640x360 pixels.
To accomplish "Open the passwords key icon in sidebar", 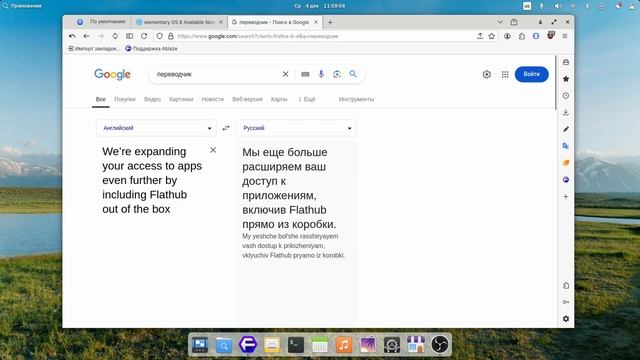I will point(566,302).
